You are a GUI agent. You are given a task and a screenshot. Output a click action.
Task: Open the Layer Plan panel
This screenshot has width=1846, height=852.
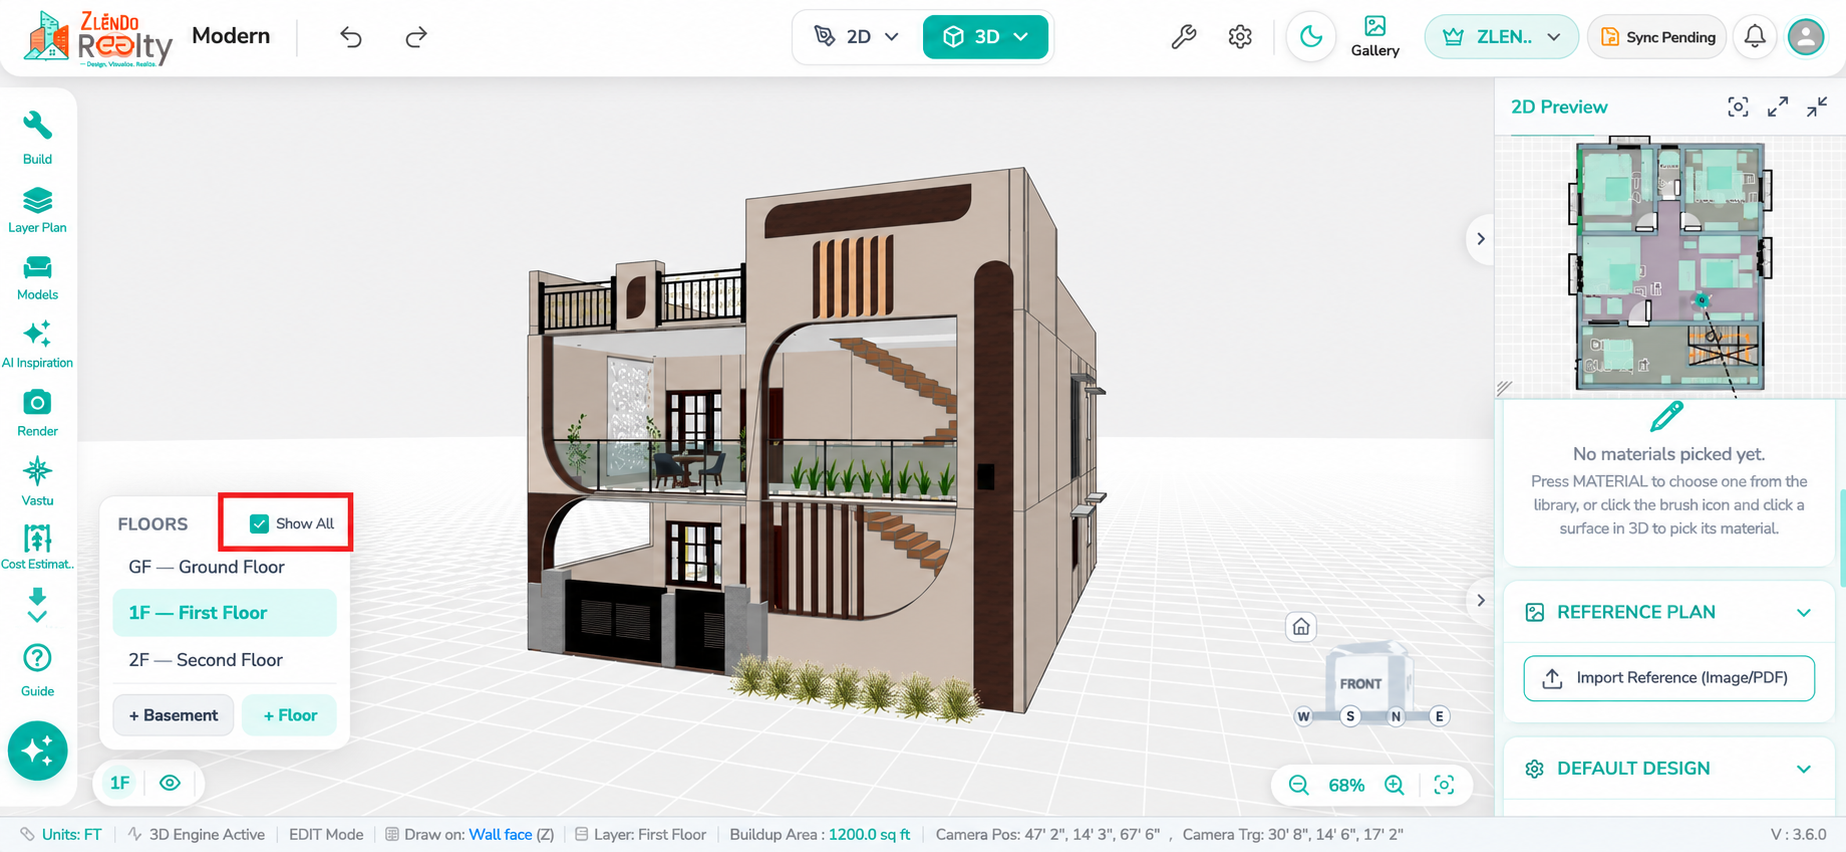[37, 210]
